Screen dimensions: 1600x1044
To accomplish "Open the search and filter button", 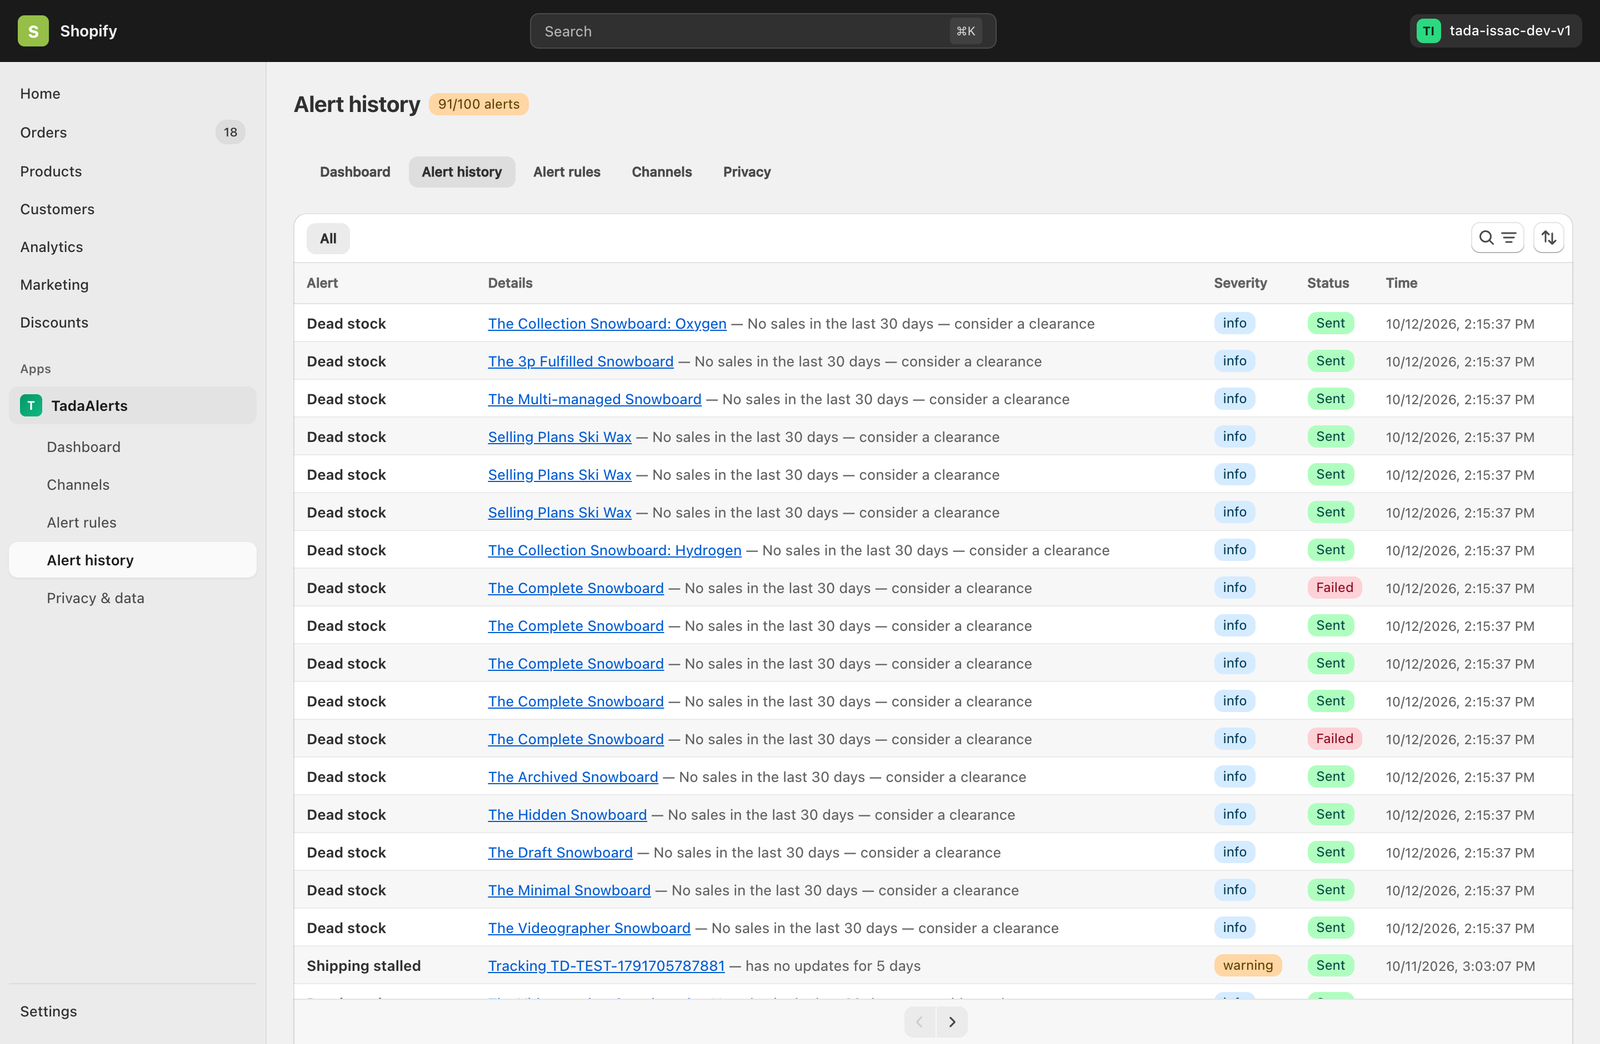I will (x=1497, y=238).
